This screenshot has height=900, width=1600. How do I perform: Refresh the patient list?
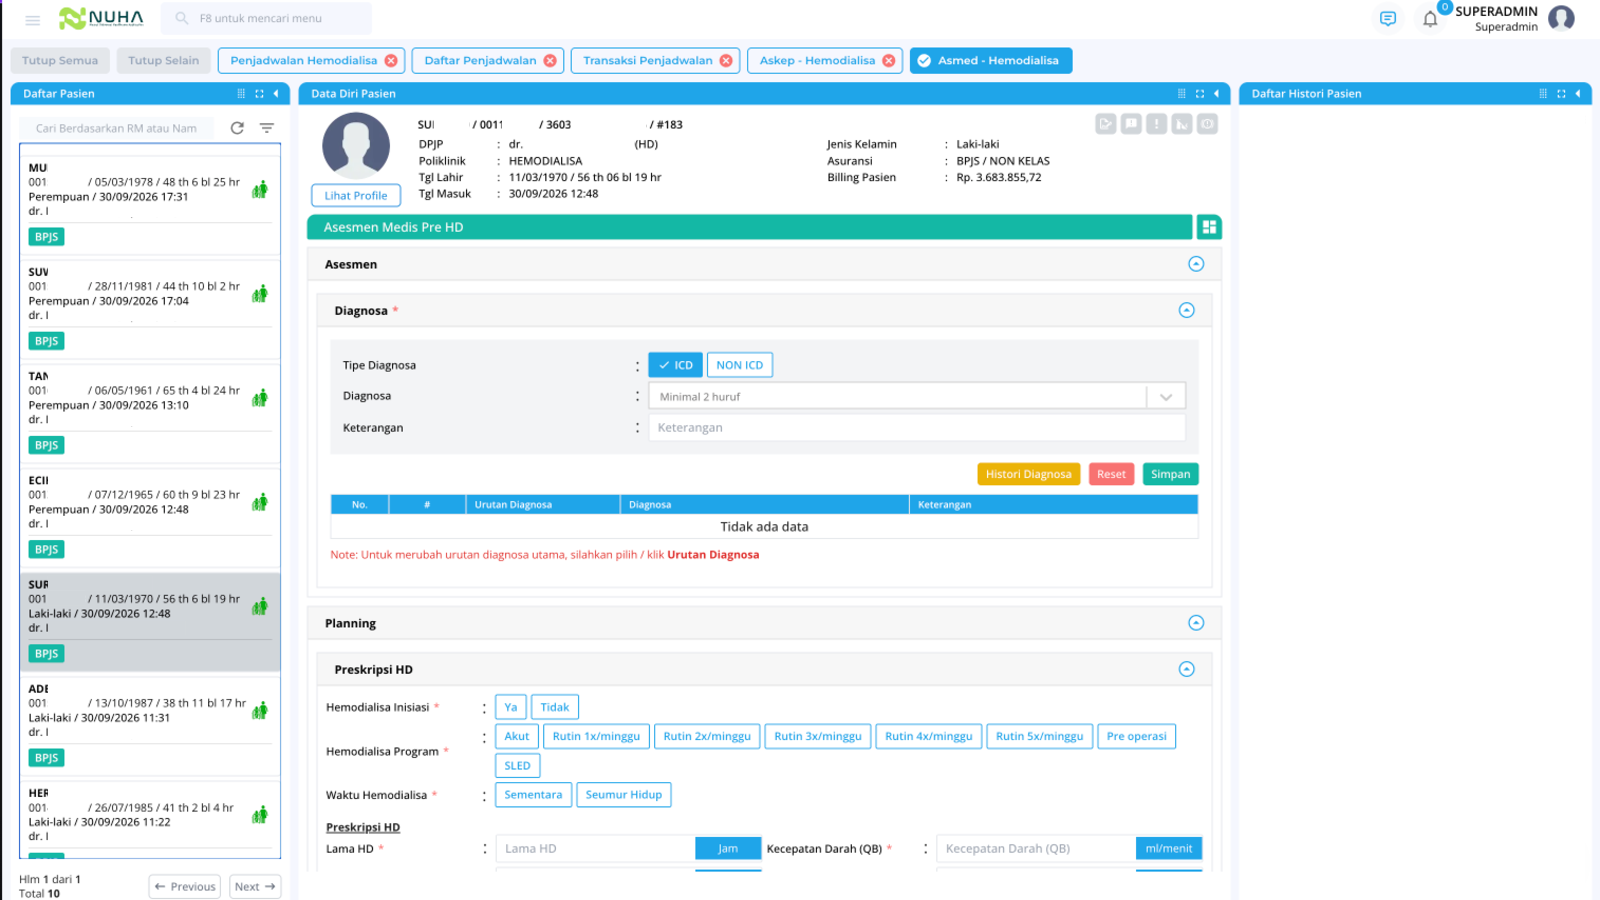[237, 128]
